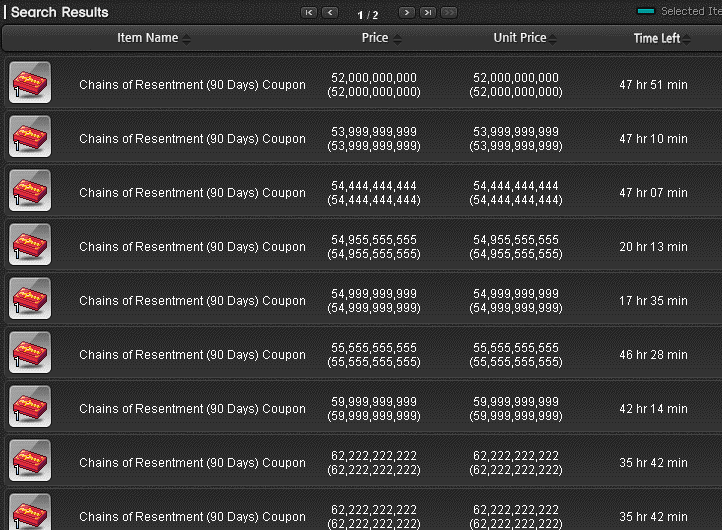Click unit price 59,999,999,999
This screenshot has width=722, height=530.
click(x=516, y=408)
